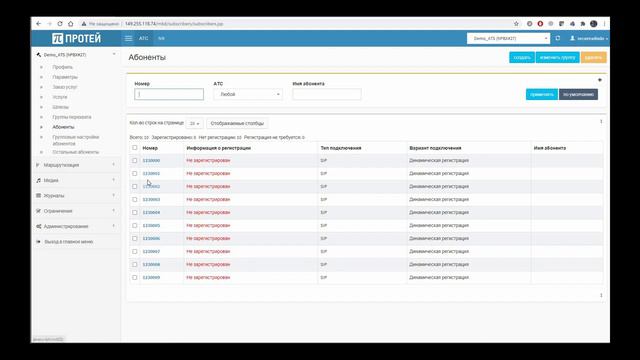Click the Отображаемые столбцы button
Viewport: 640px width, 360px height.
tap(237, 123)
